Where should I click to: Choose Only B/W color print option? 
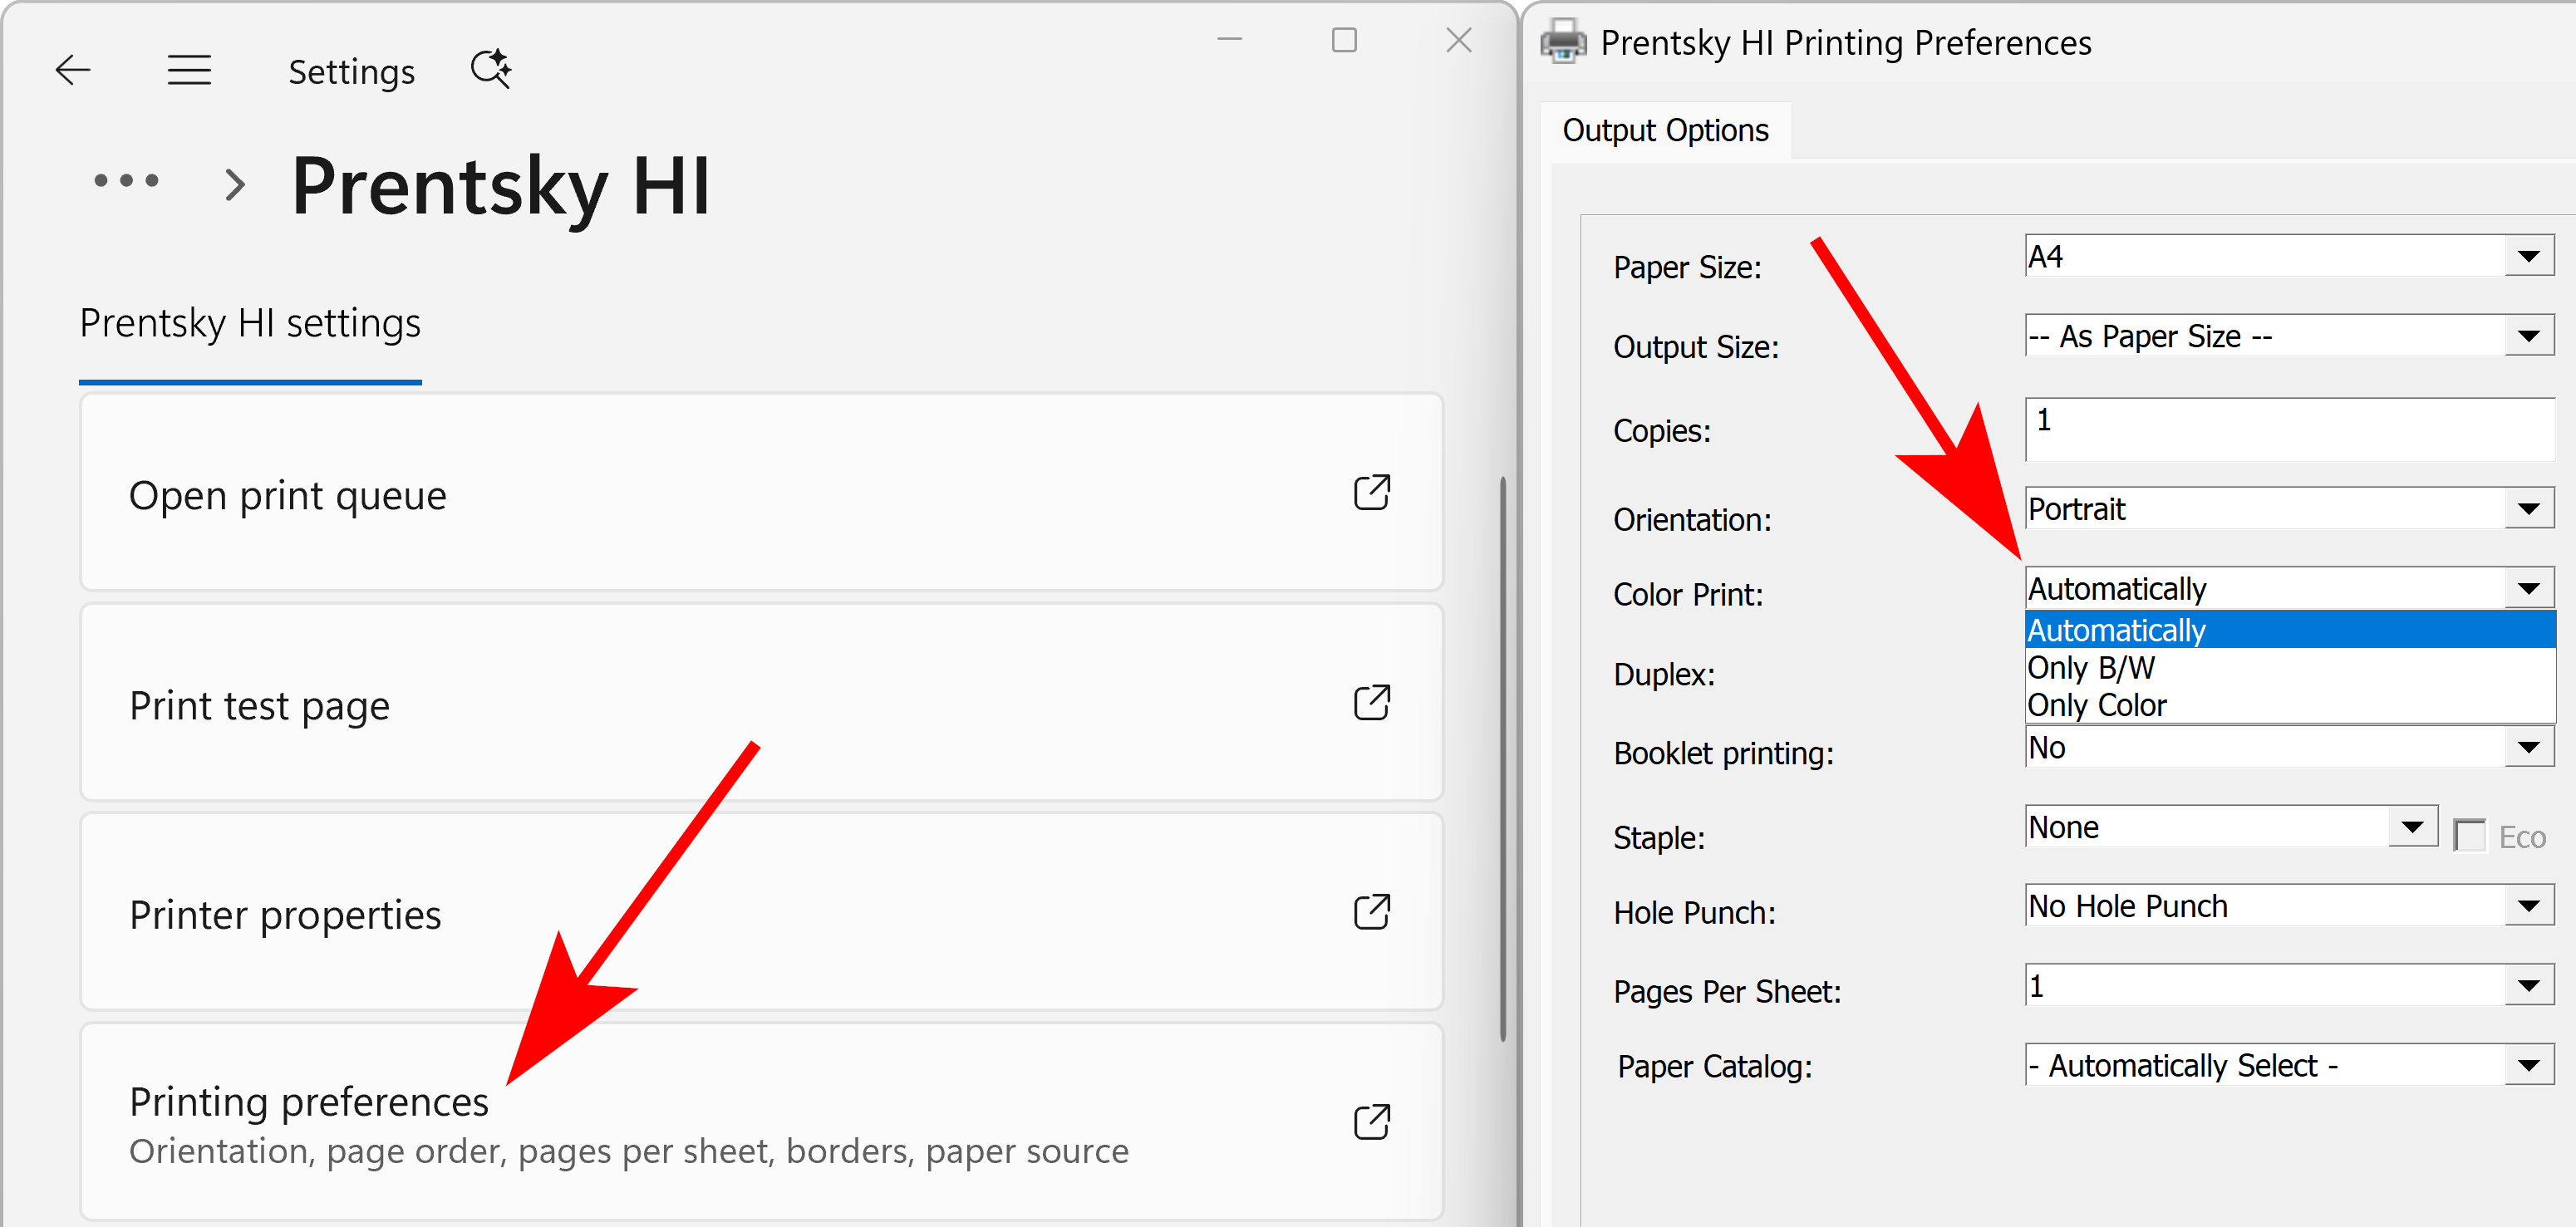2290,667
